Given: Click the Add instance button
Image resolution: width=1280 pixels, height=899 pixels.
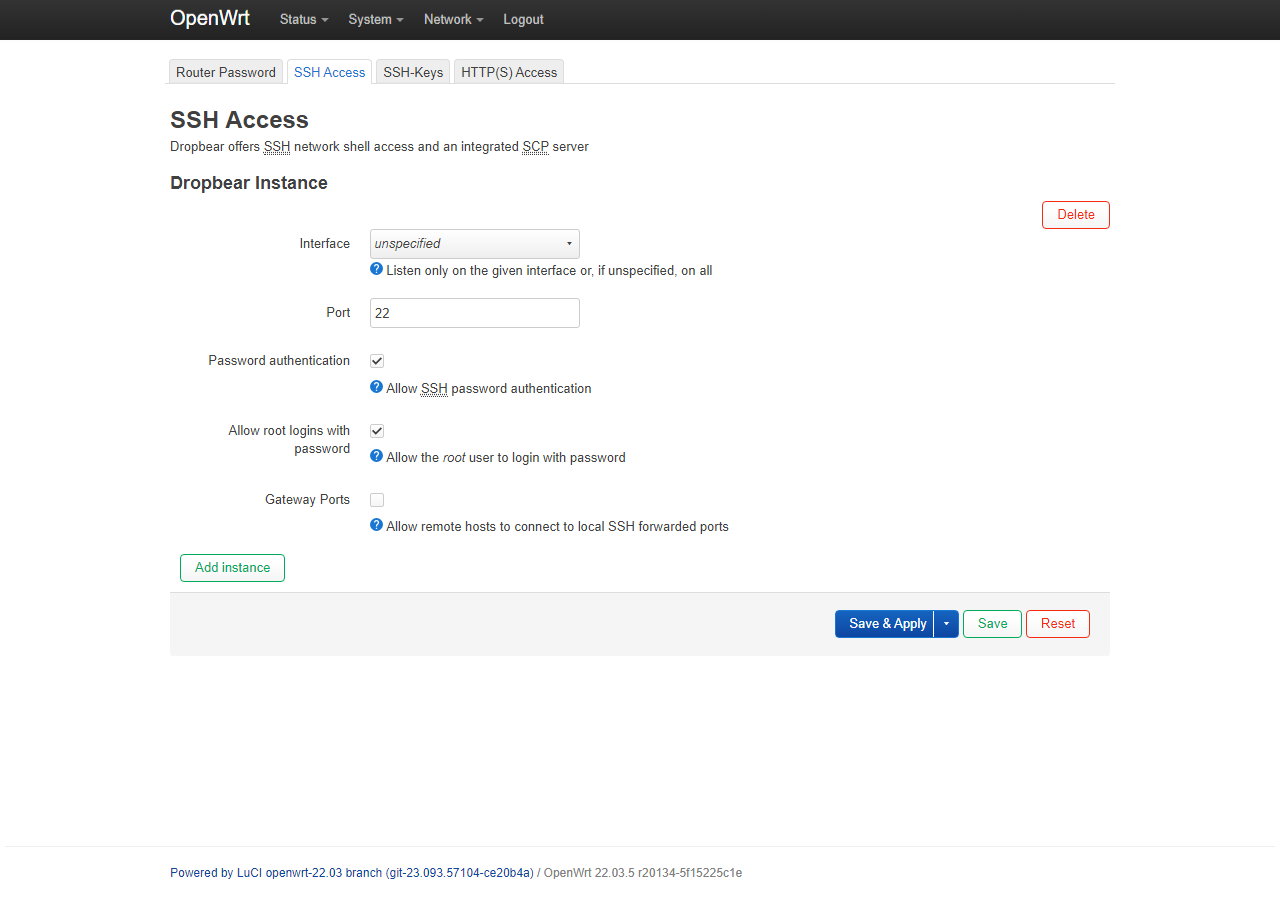Looking at the screenshot, I should pyautogui.click(x=232, y=568).
